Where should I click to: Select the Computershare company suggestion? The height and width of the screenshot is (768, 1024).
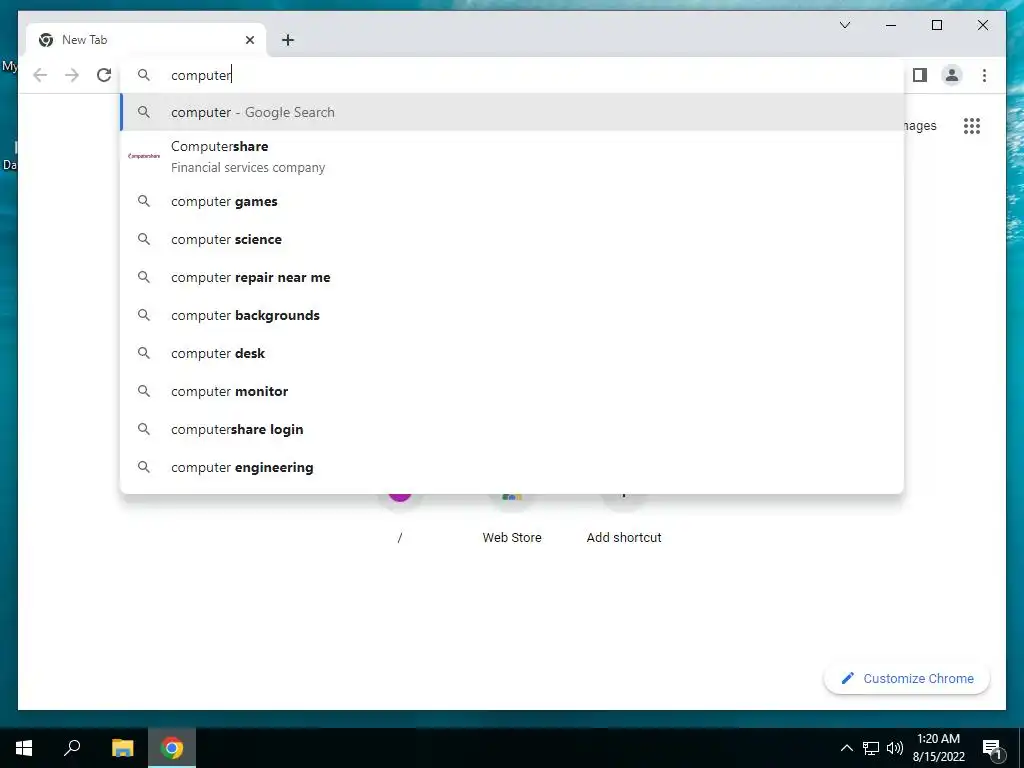(513, 157)
